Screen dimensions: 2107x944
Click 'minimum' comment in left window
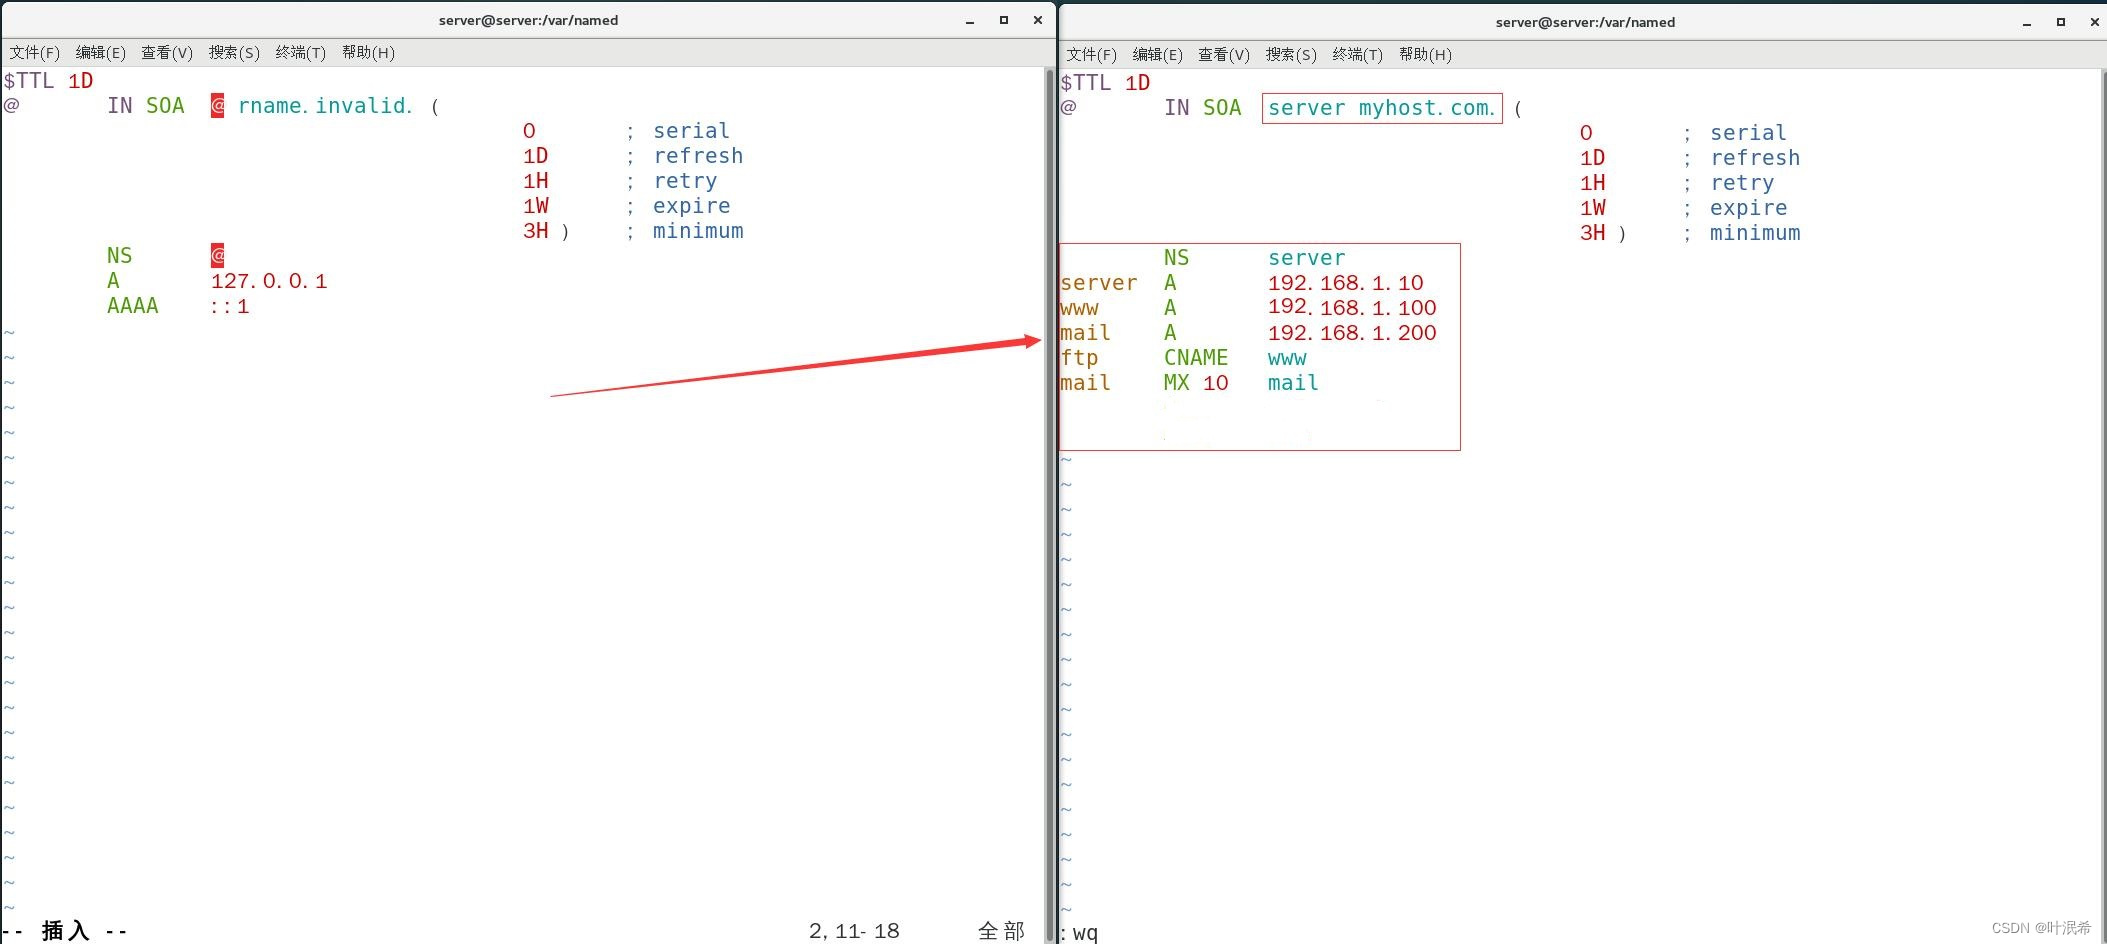click(x=698, y=231)
